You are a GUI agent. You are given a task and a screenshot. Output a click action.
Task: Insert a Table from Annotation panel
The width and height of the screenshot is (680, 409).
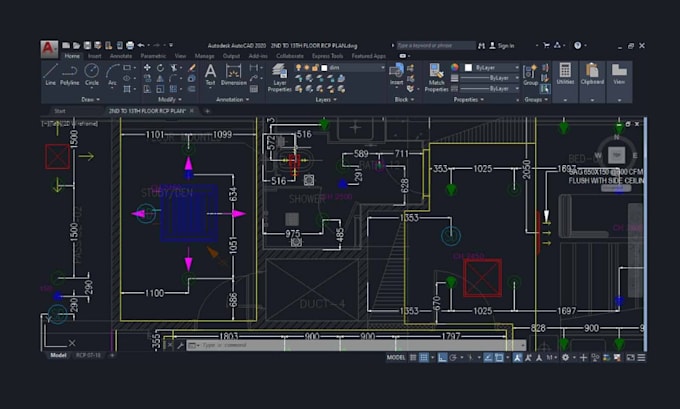(x=254, y=89)
